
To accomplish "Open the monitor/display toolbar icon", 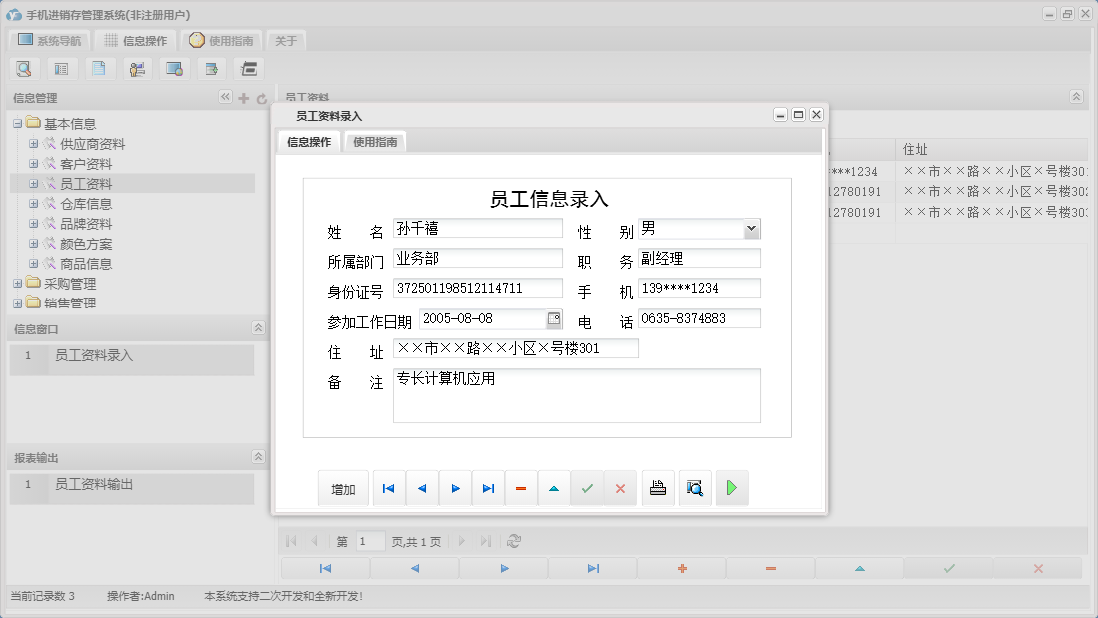I will (174, 69).
